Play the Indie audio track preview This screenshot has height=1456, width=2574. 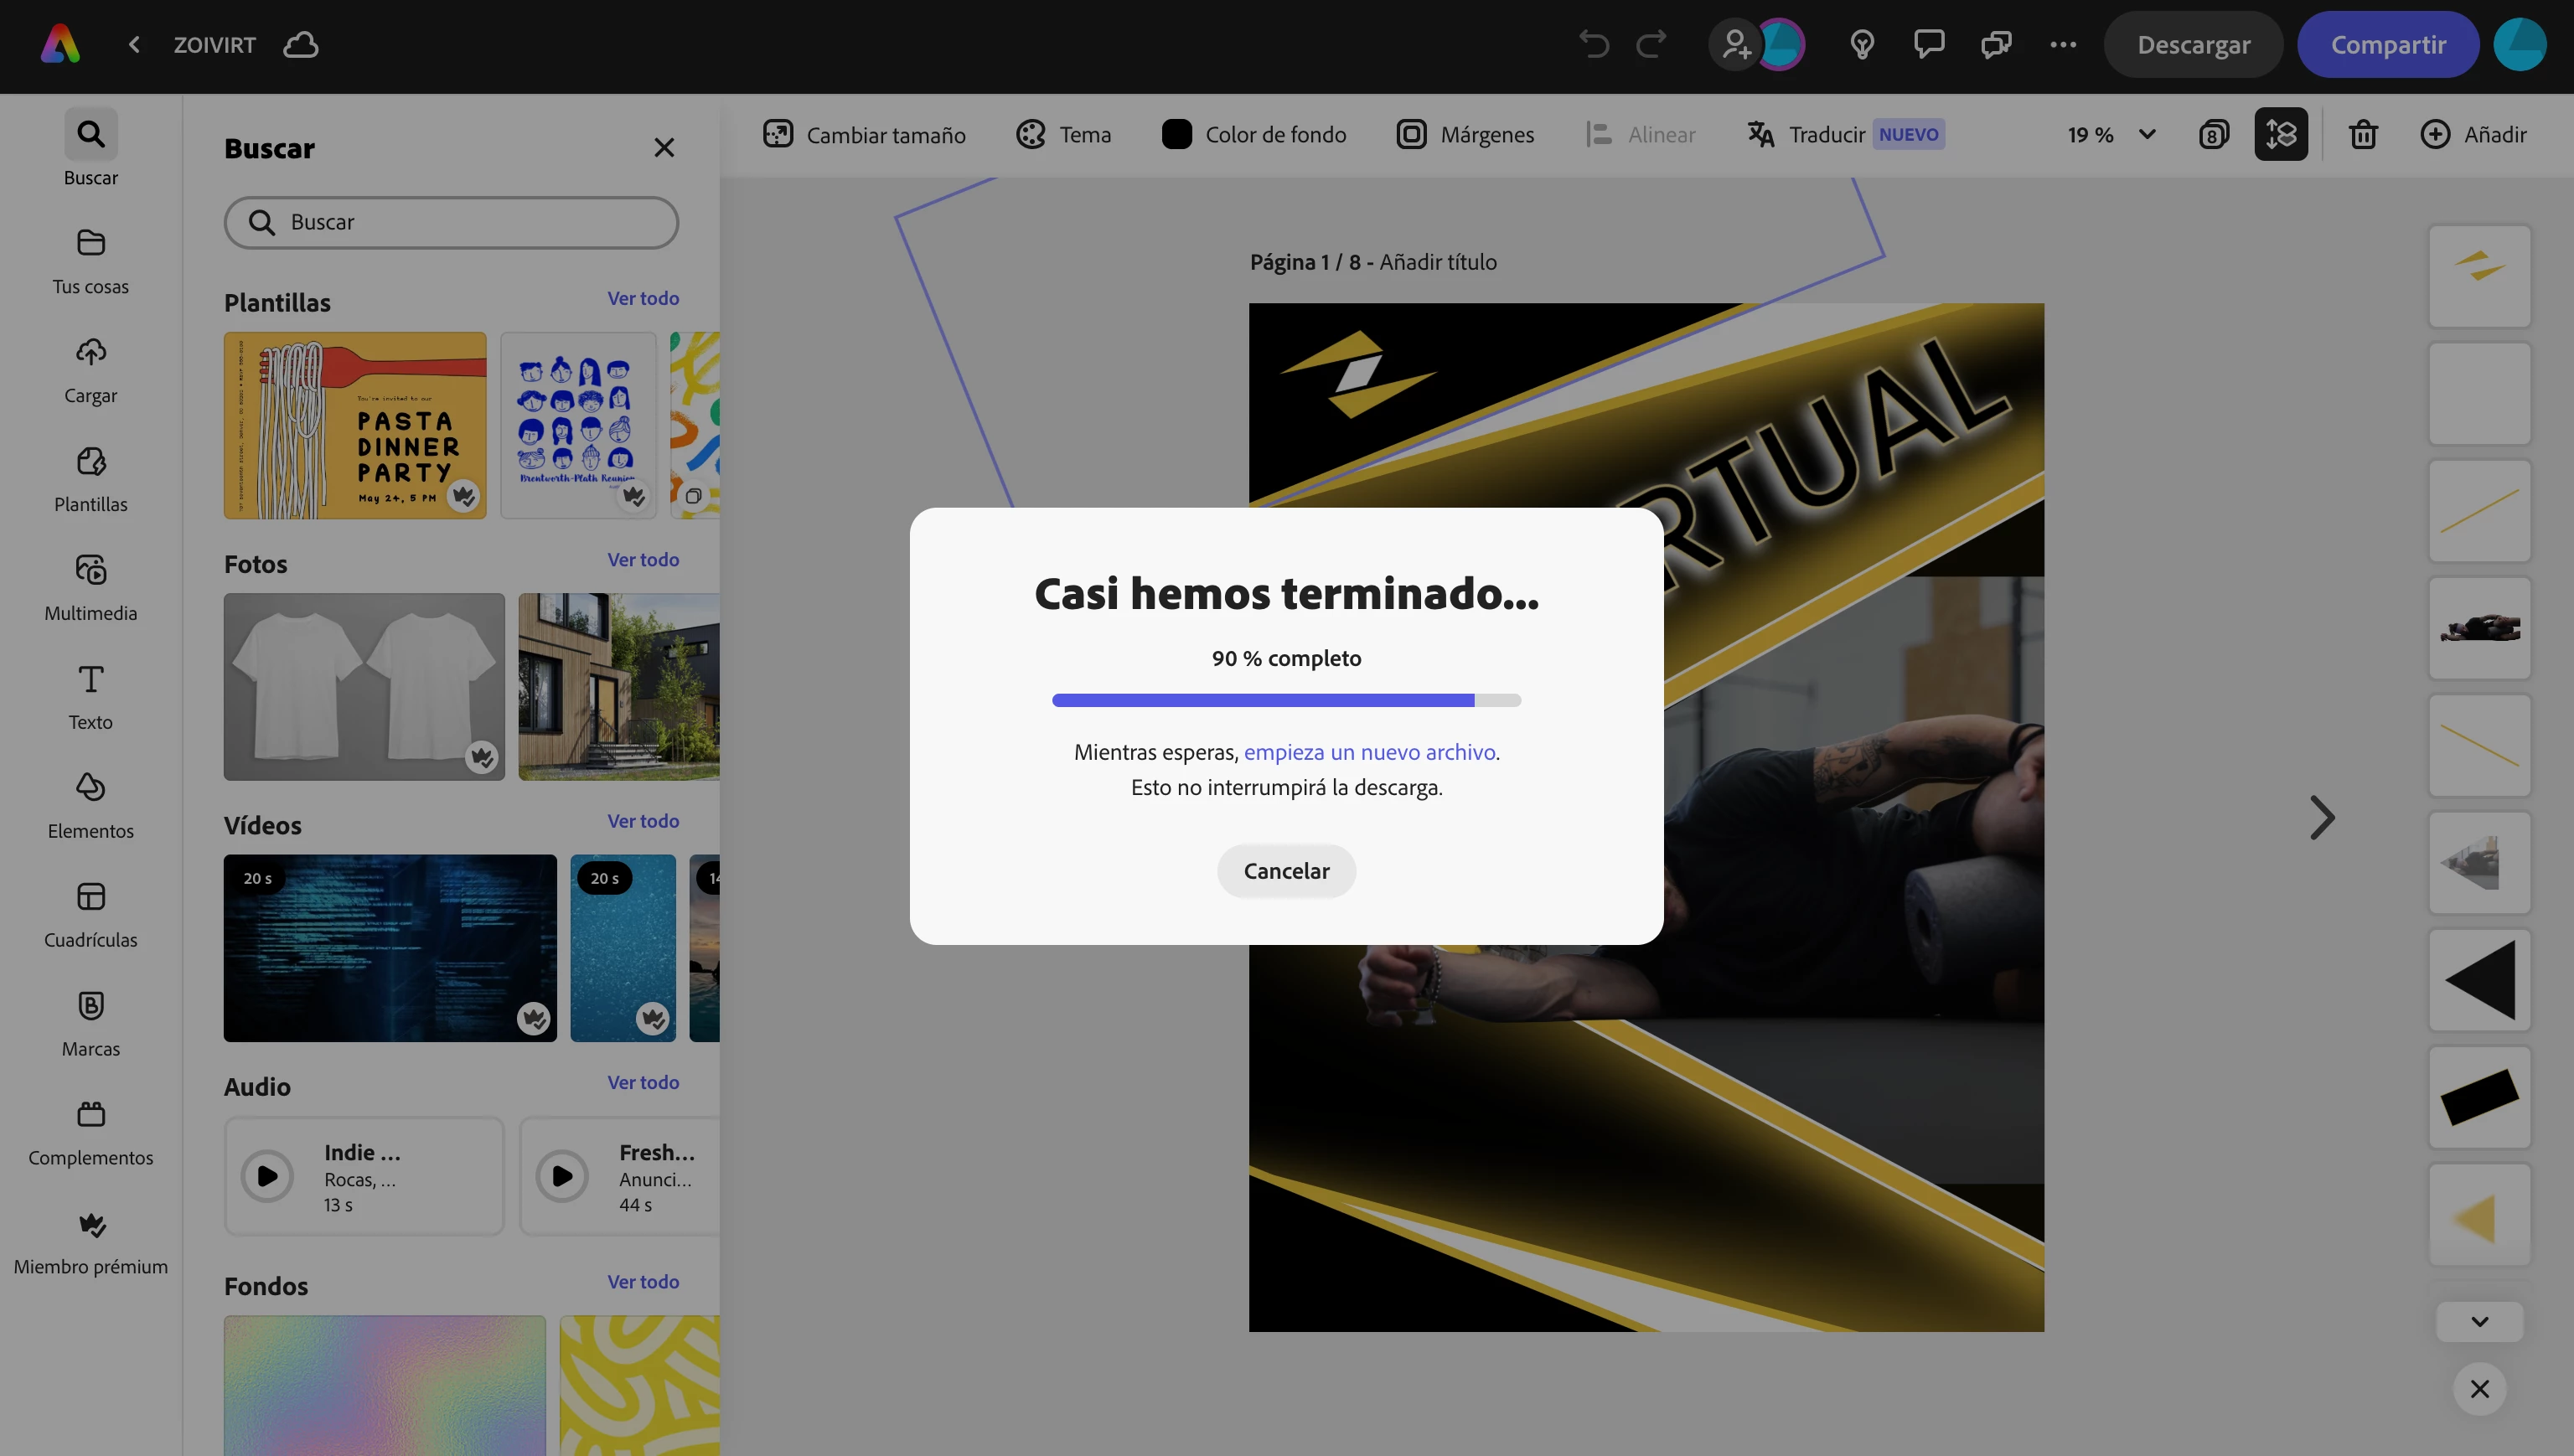tap(267, 1176)
